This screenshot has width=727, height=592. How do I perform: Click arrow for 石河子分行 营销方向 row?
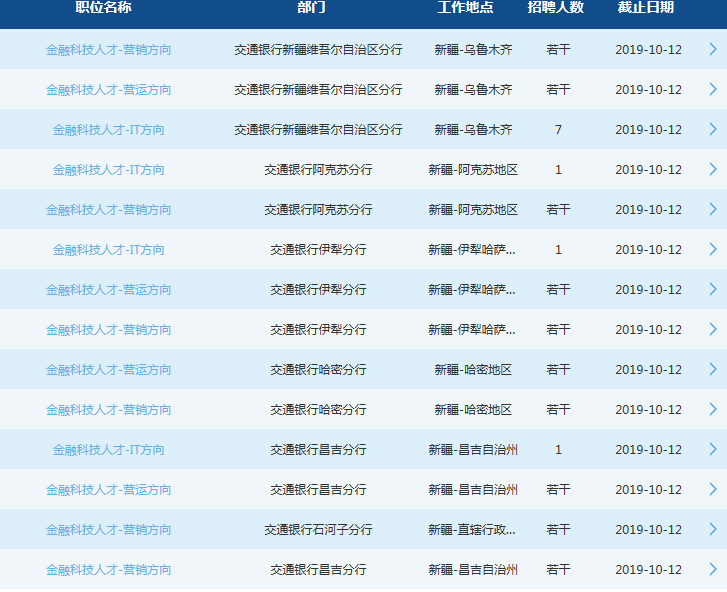point(712,529)
